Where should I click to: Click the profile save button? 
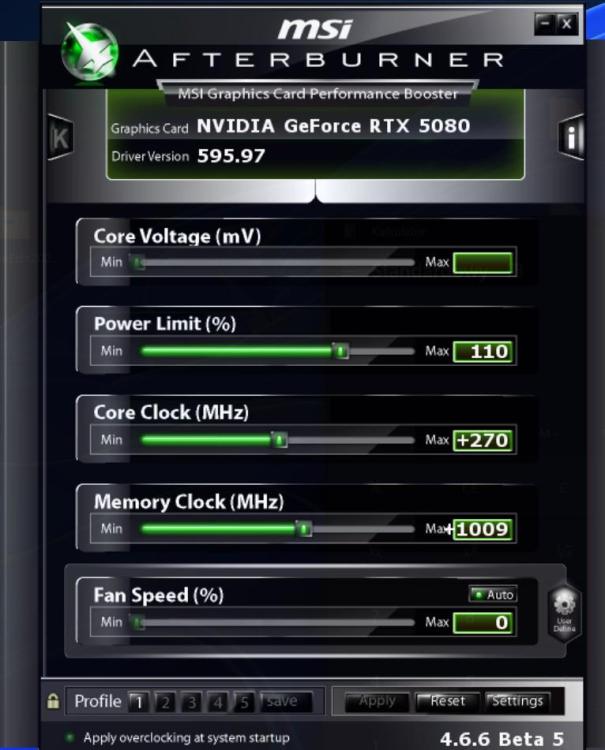point(285,702)
